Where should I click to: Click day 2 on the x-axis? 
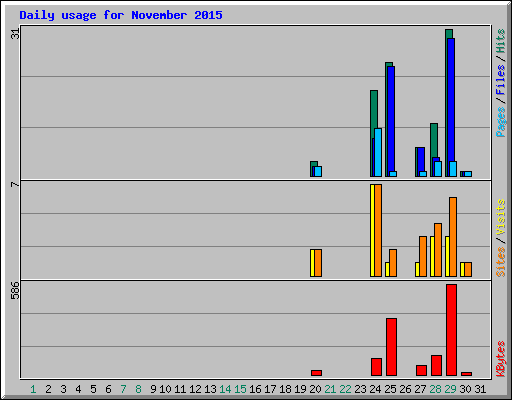coord(48,389)
